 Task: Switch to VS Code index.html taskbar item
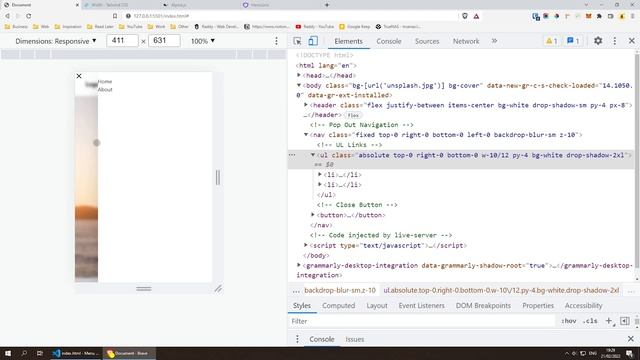click(x=76, y=353)
